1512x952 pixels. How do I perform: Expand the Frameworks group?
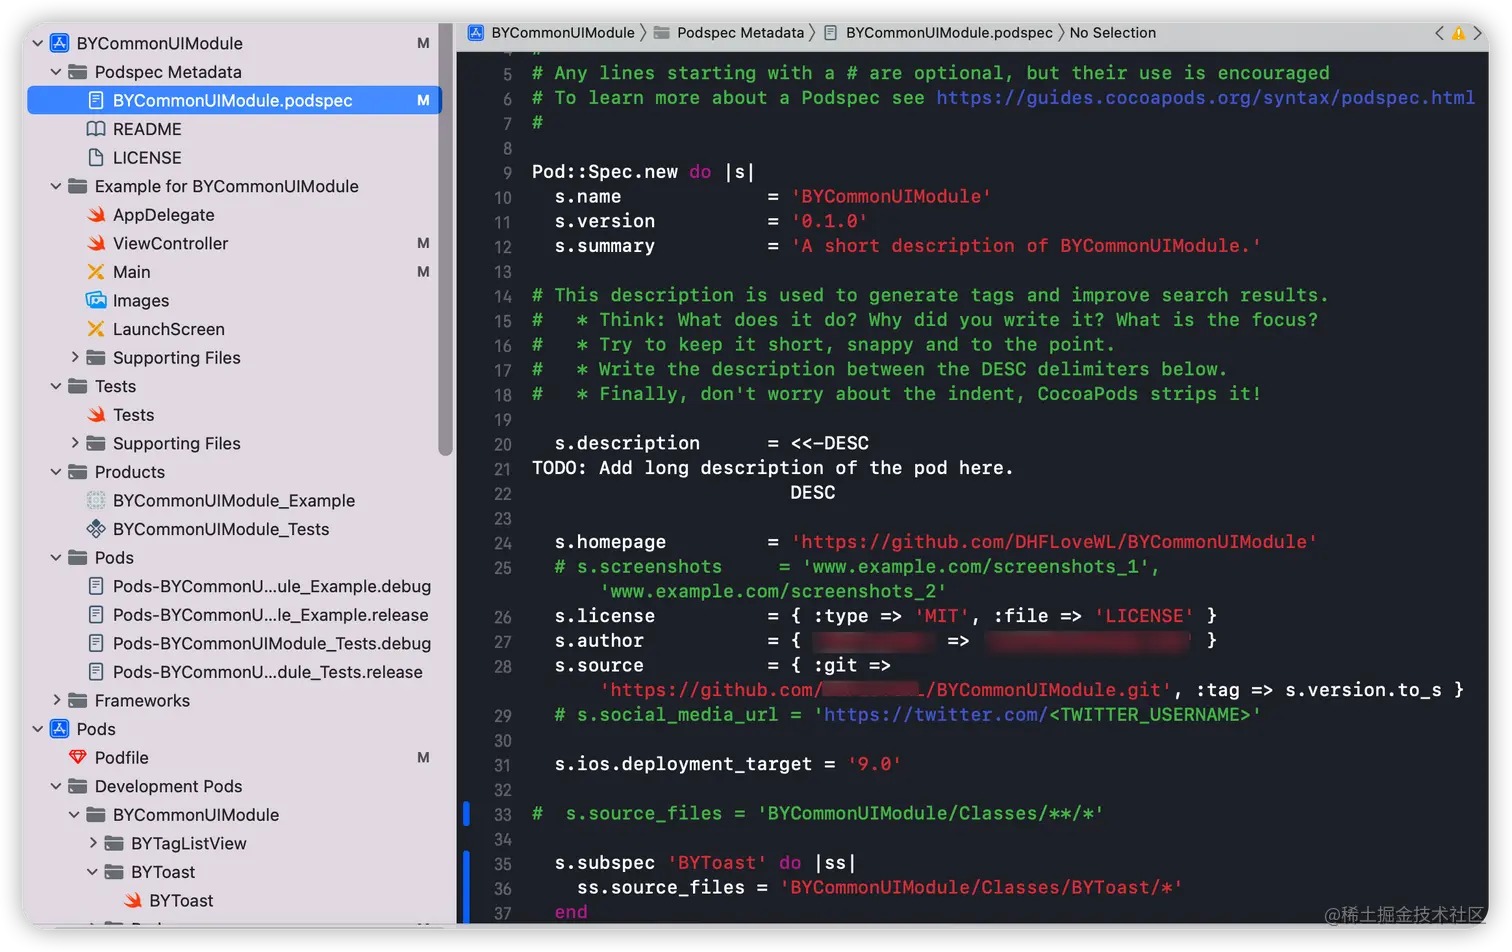tap(56, 700)
